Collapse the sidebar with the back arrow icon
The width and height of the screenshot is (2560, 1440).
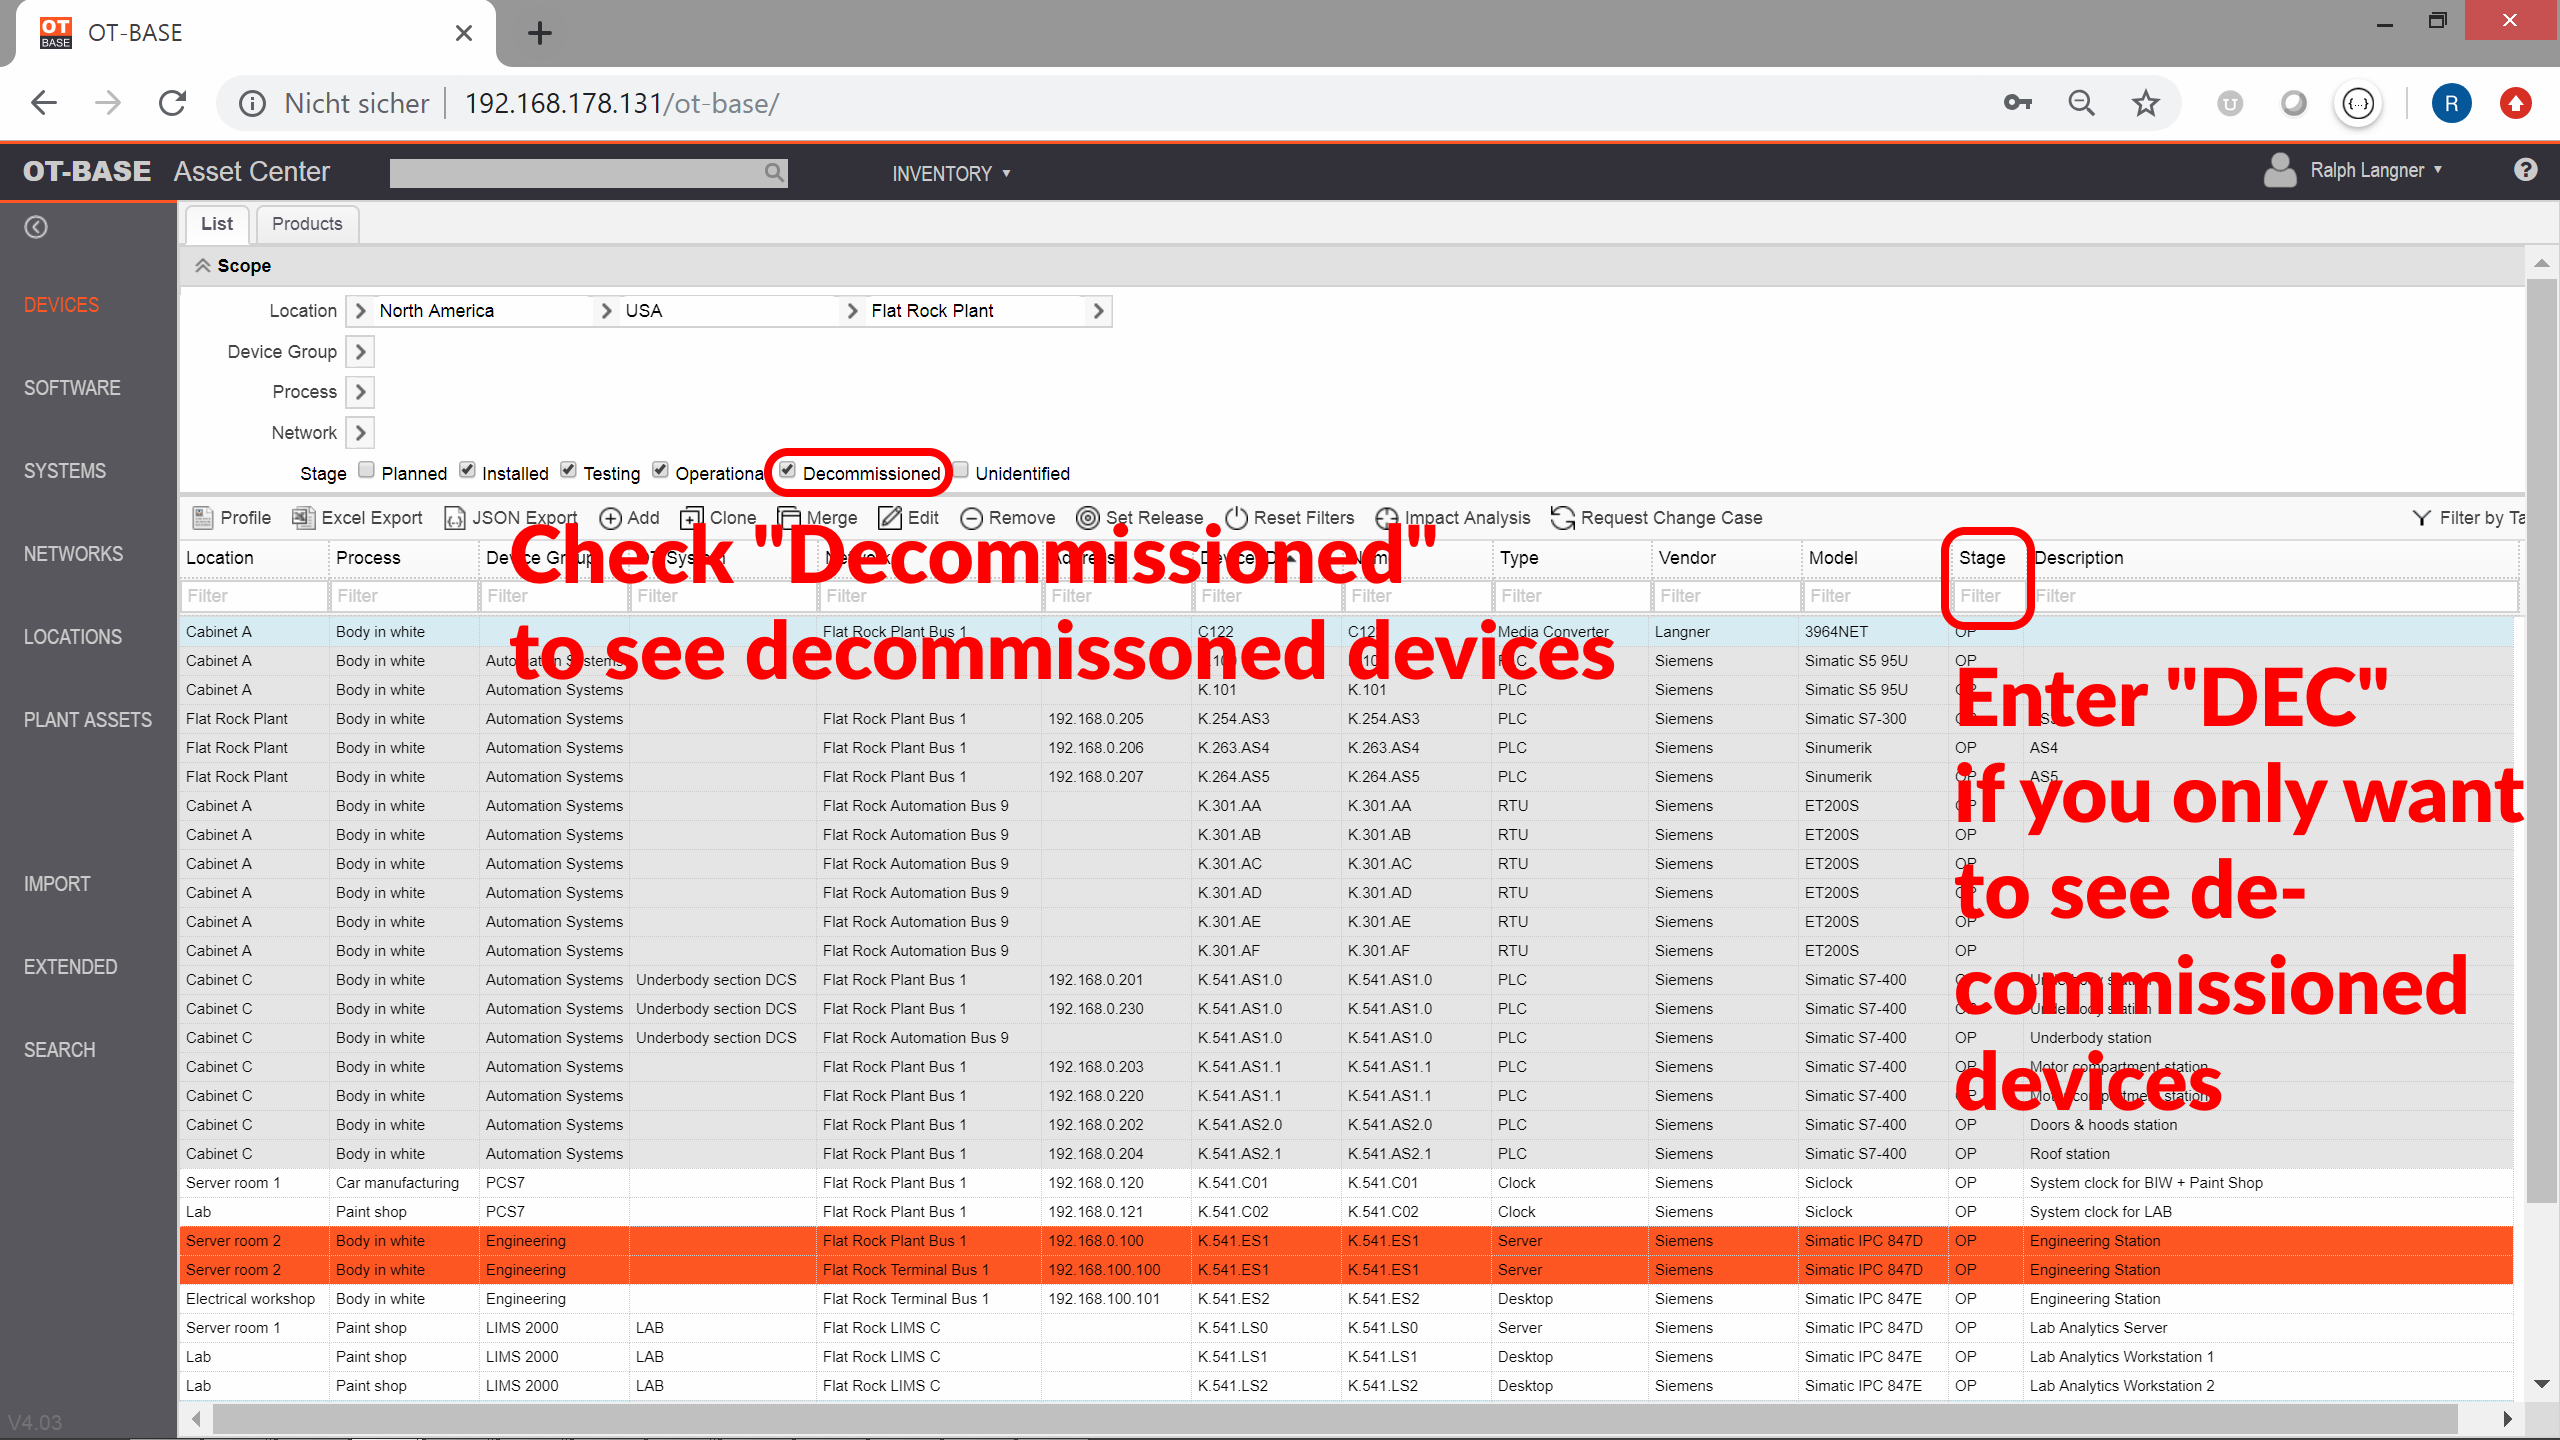pos(36,227)
